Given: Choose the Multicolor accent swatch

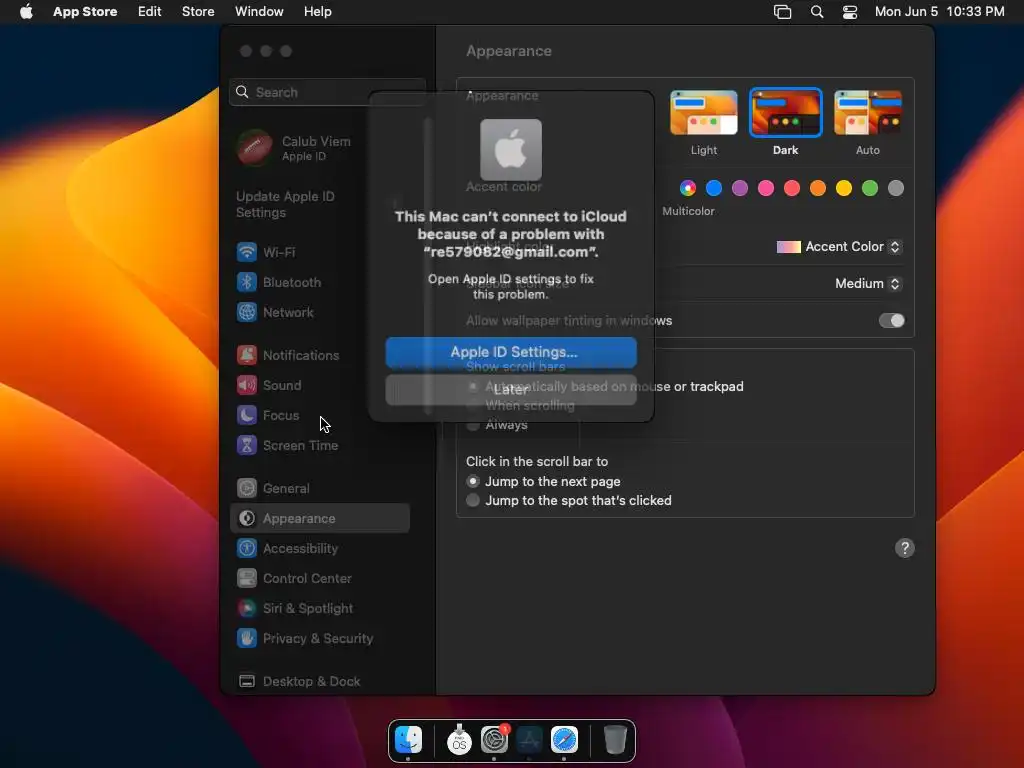Looking at the screenshot, I should pyautogui.click(x=688, y=188).
